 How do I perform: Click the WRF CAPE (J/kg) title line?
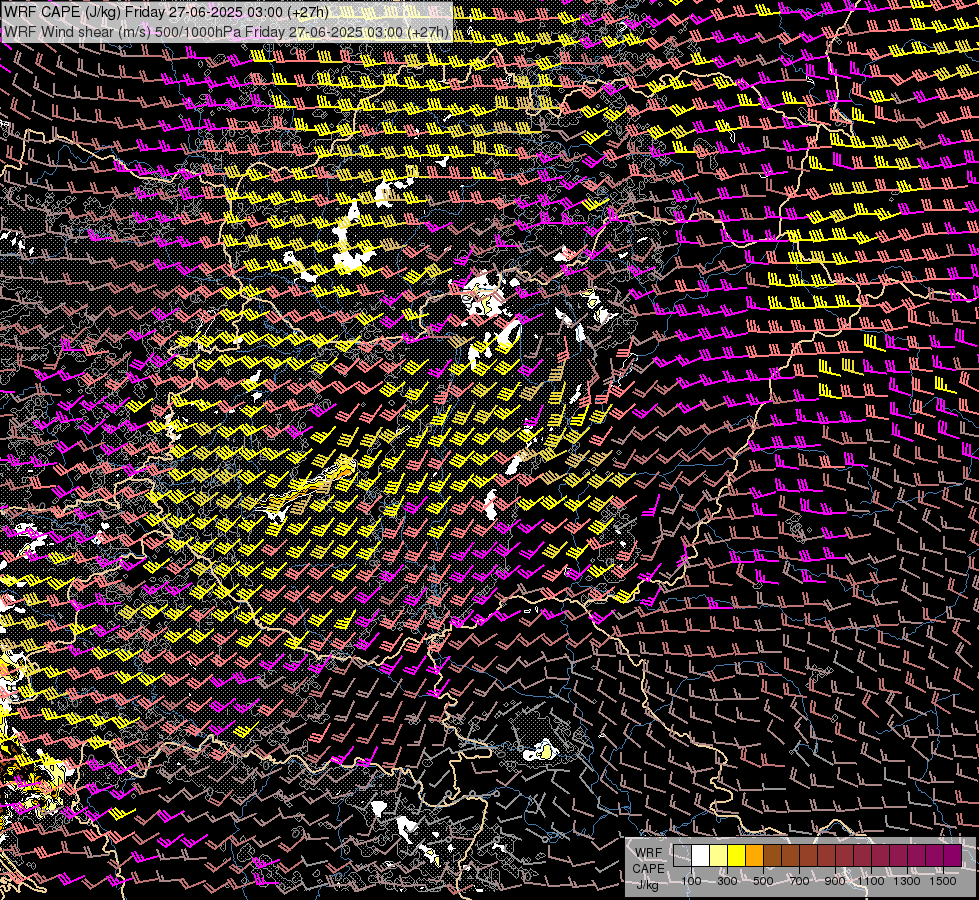tap(166, 12)
